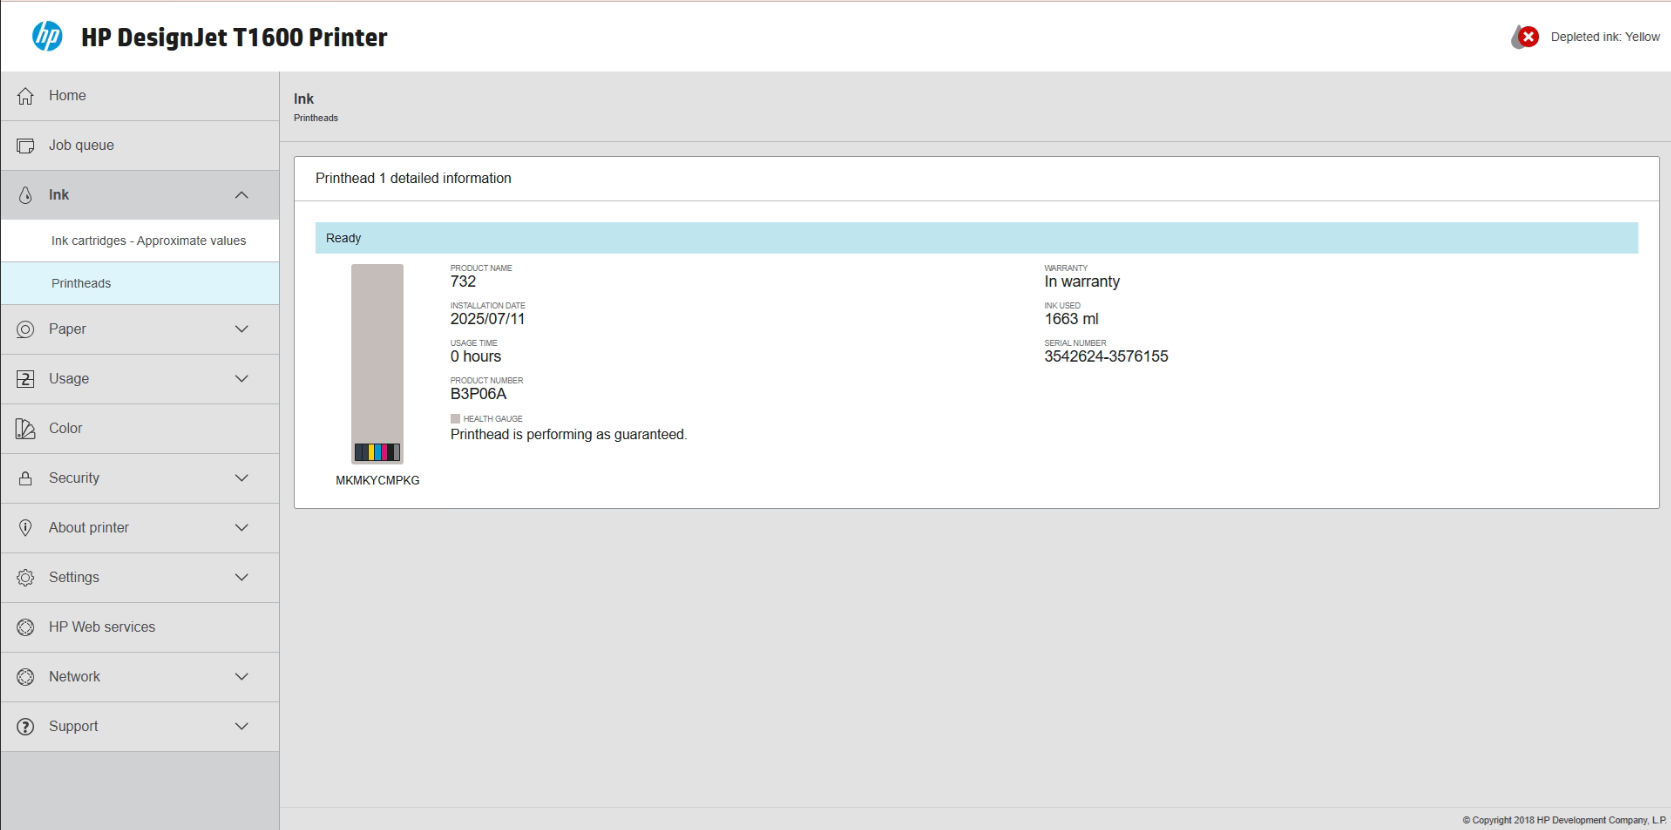Click the gray health gauge square
The image size is (1671, 830).
pyautogui.click(x=455, y=419)
